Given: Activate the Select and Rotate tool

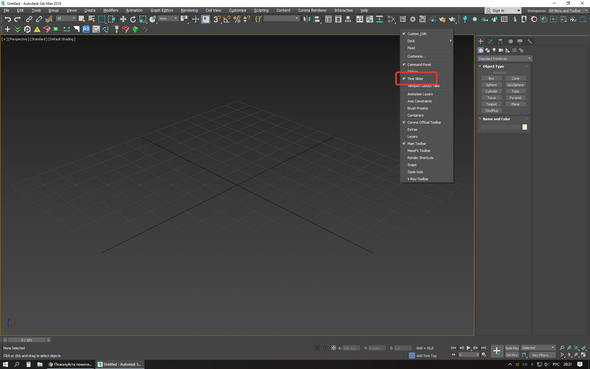Looking at the screenshot, I should click(133, 19).
